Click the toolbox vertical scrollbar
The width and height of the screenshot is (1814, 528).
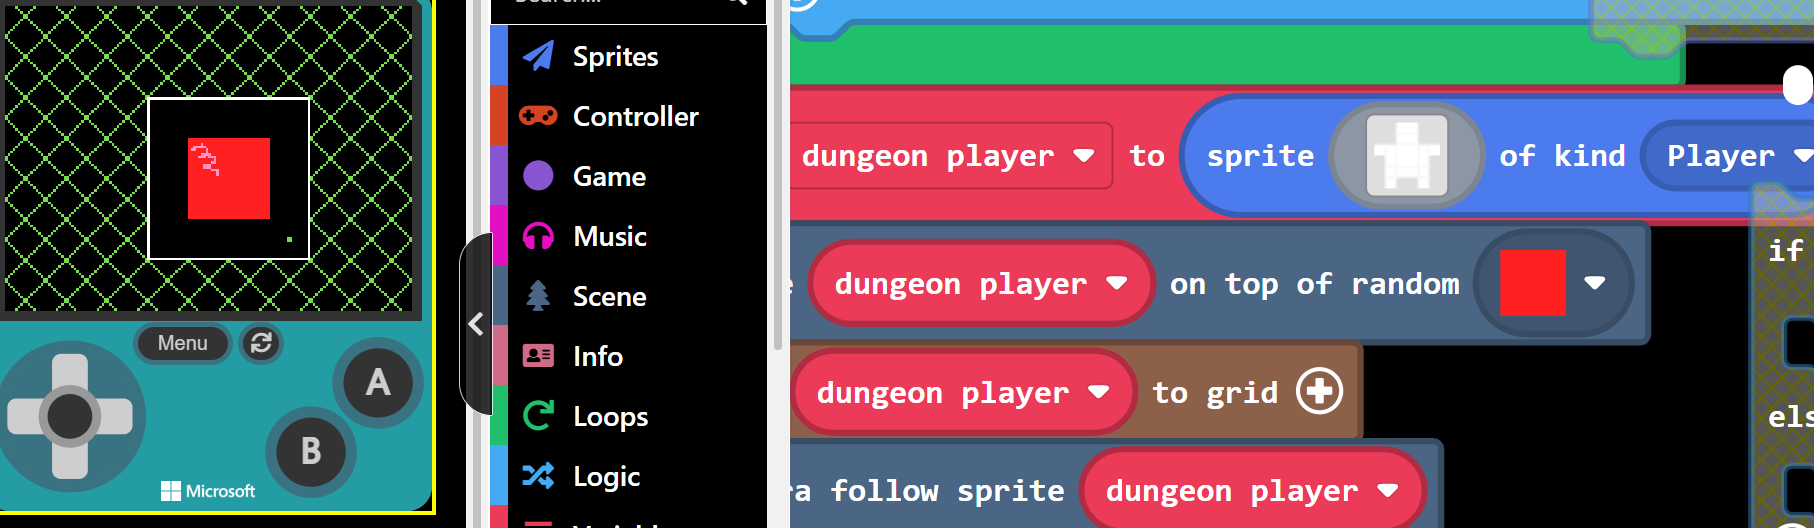pyautogui.click(x=778, y=175)
